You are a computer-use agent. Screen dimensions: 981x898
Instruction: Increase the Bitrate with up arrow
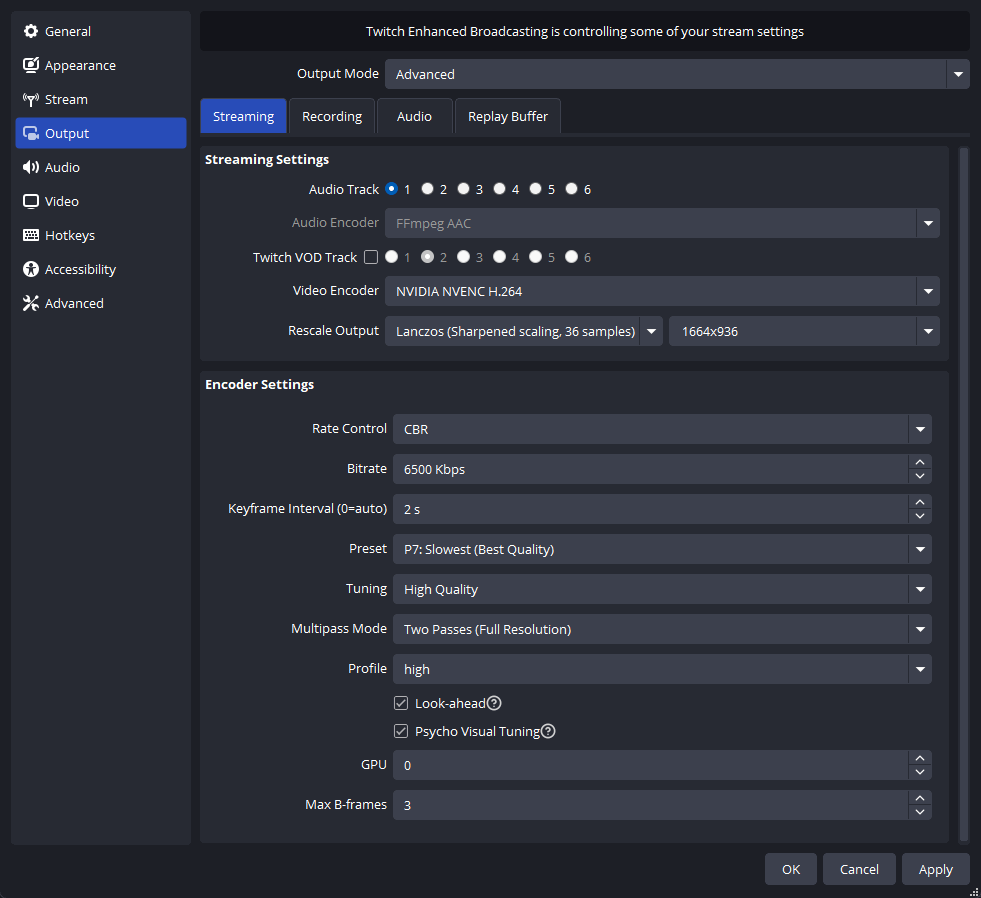point(920,462)
